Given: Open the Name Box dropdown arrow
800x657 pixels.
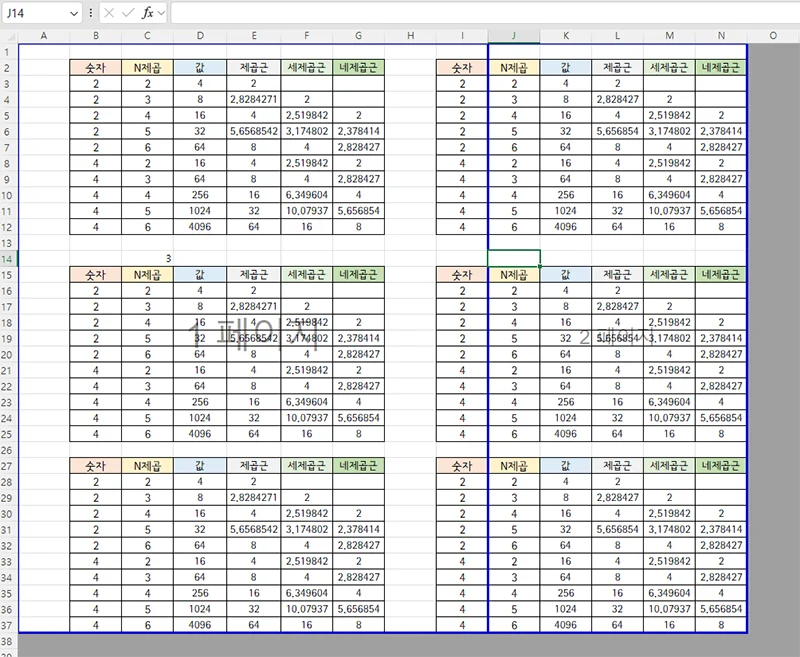Looking at the screenshot, I should (x=74, y=13).
